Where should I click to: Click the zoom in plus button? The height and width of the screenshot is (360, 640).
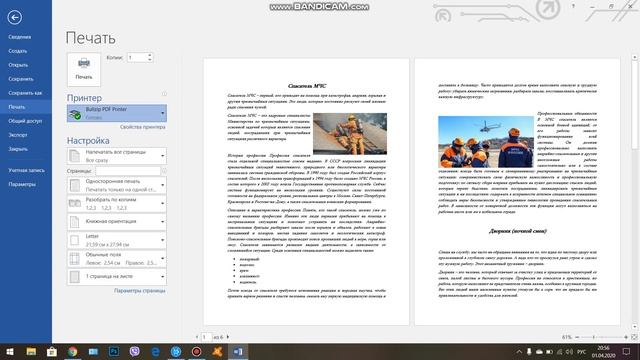(x=626, y=337)
